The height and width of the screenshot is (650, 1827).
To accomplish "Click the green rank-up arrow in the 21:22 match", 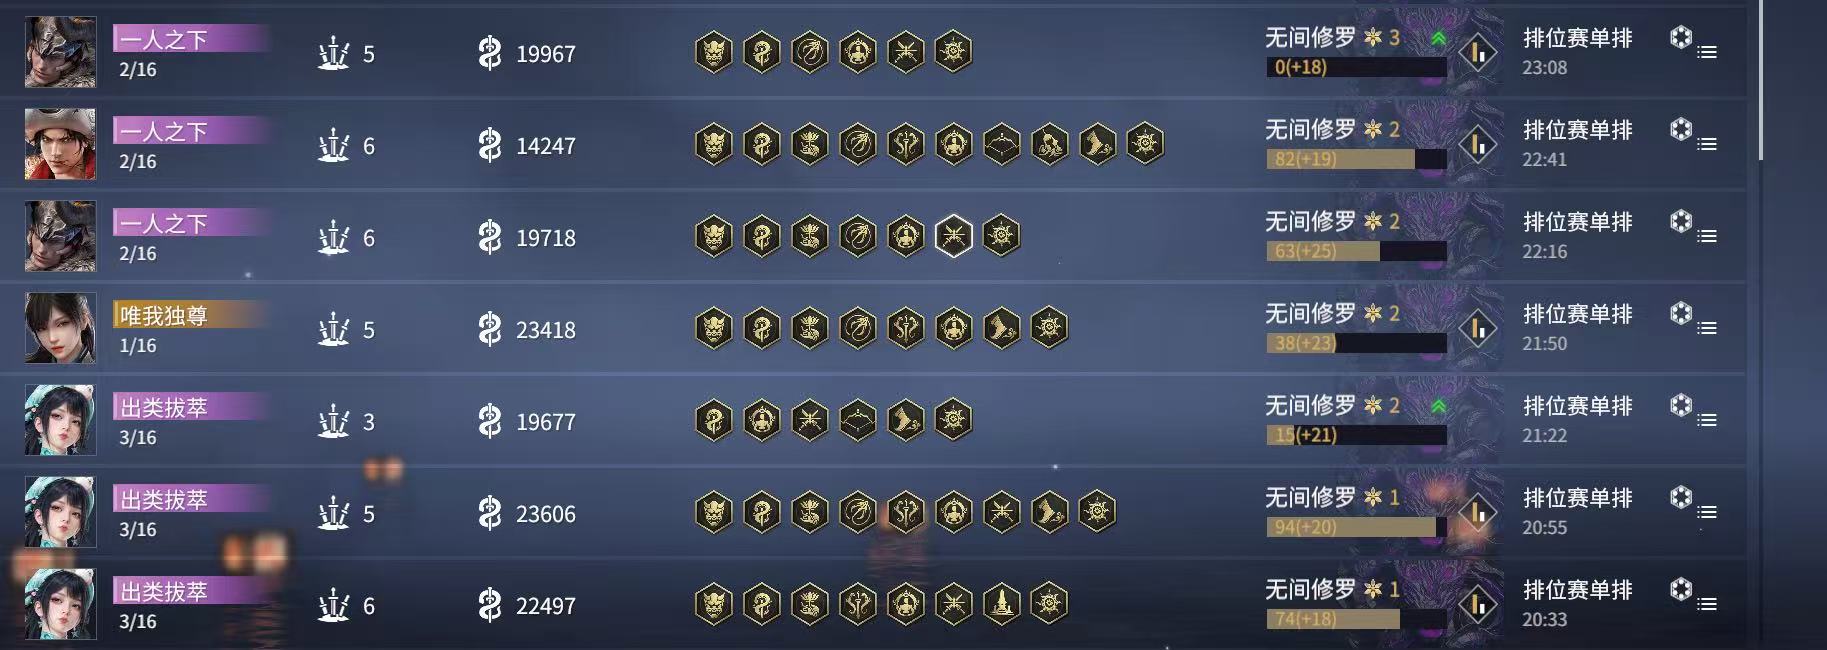I will [x=1438, y=406].
